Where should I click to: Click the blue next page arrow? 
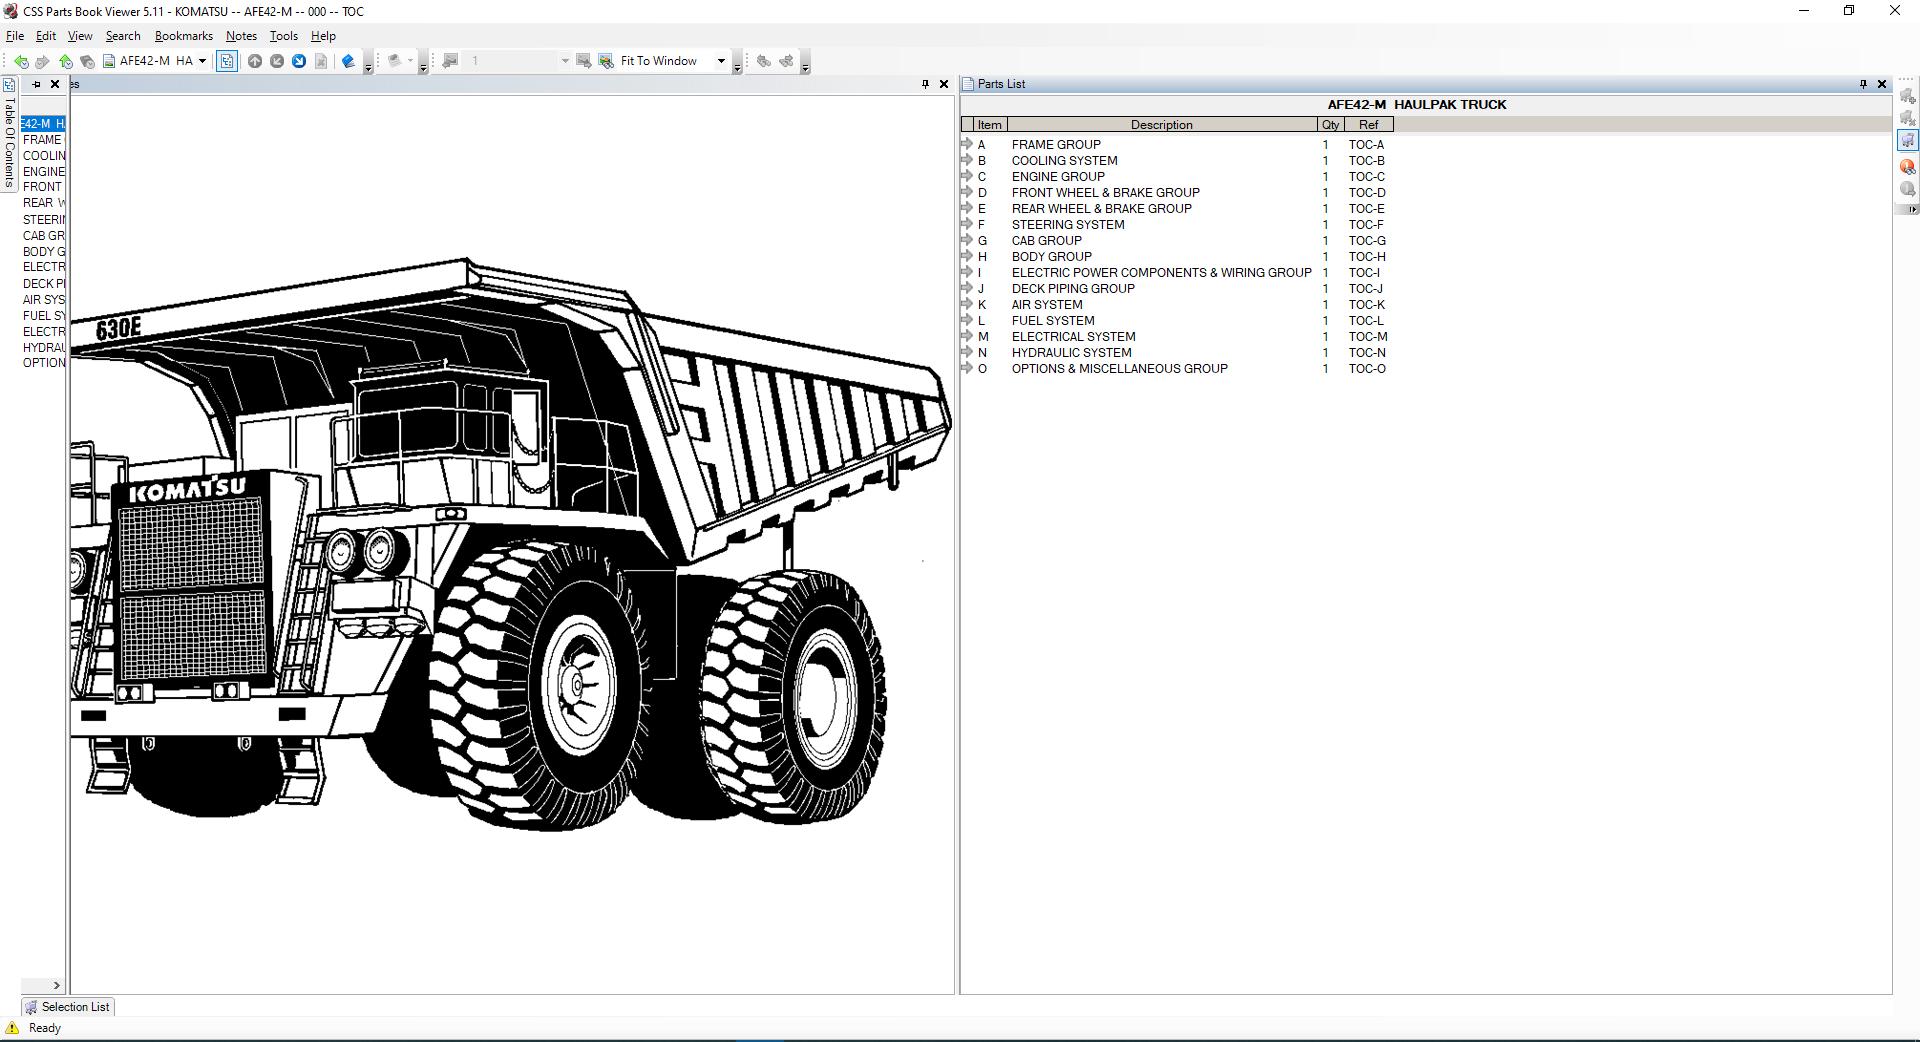pos(299,61)
